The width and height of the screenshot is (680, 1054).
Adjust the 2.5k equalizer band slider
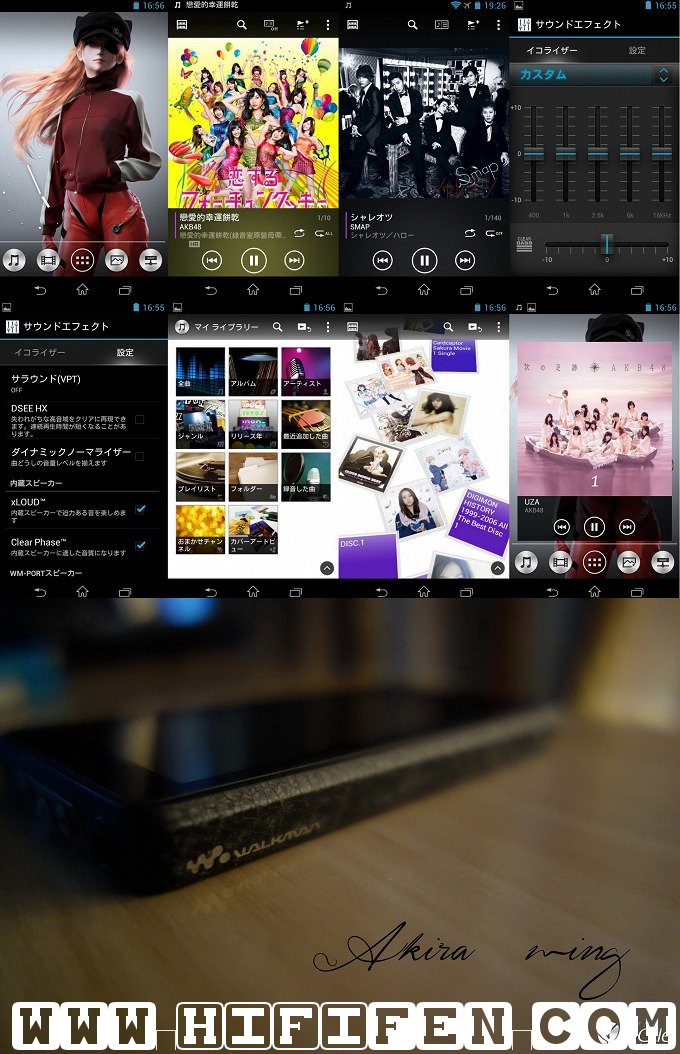click(597, 154)
